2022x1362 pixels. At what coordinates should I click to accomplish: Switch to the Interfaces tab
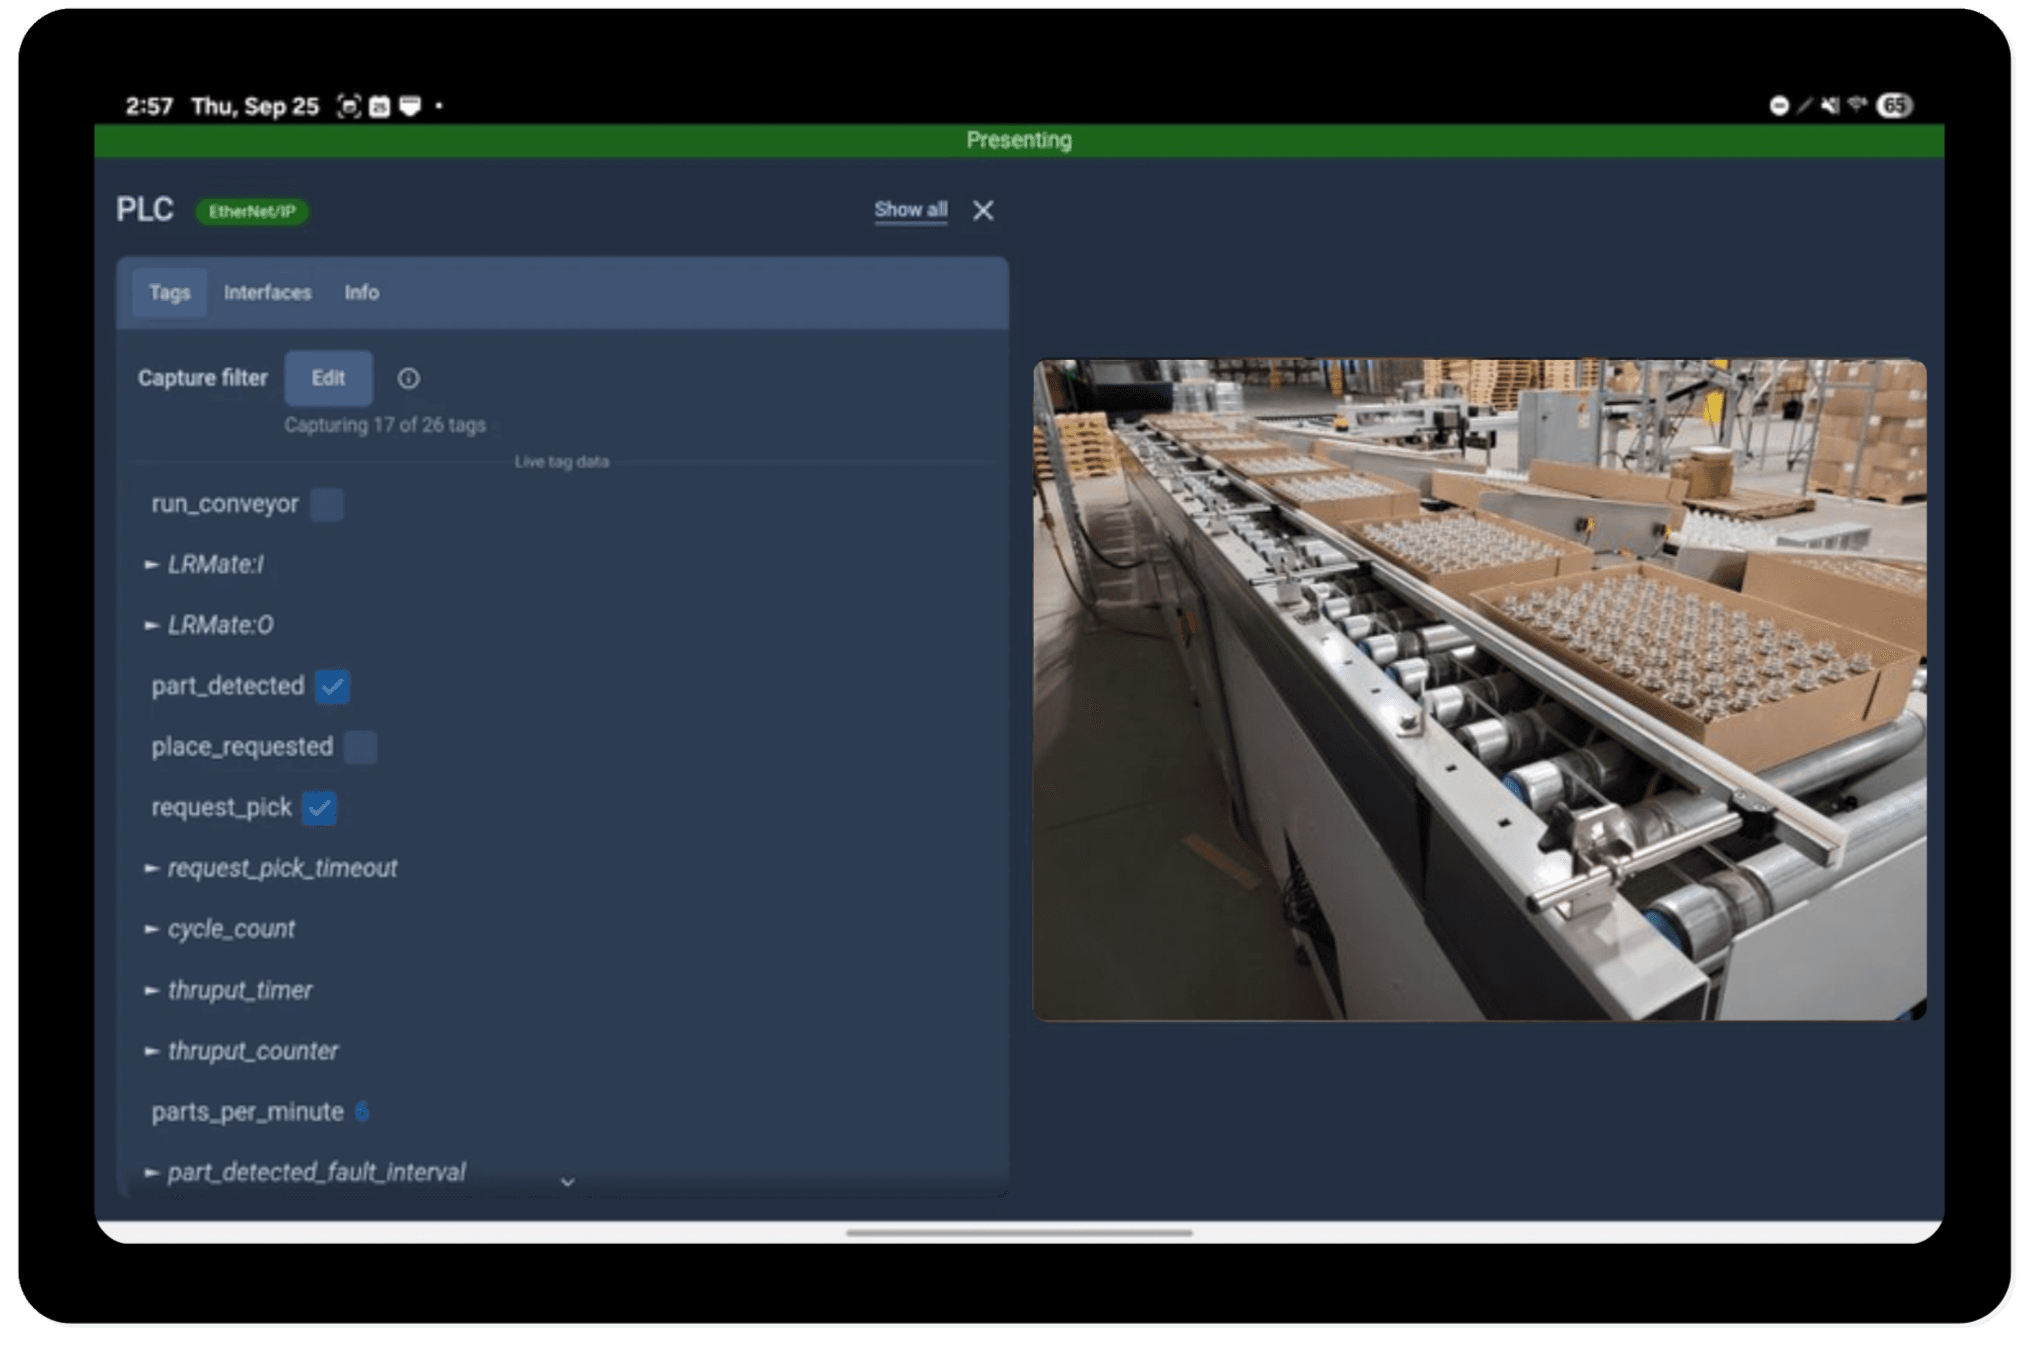tap(267, 293)
